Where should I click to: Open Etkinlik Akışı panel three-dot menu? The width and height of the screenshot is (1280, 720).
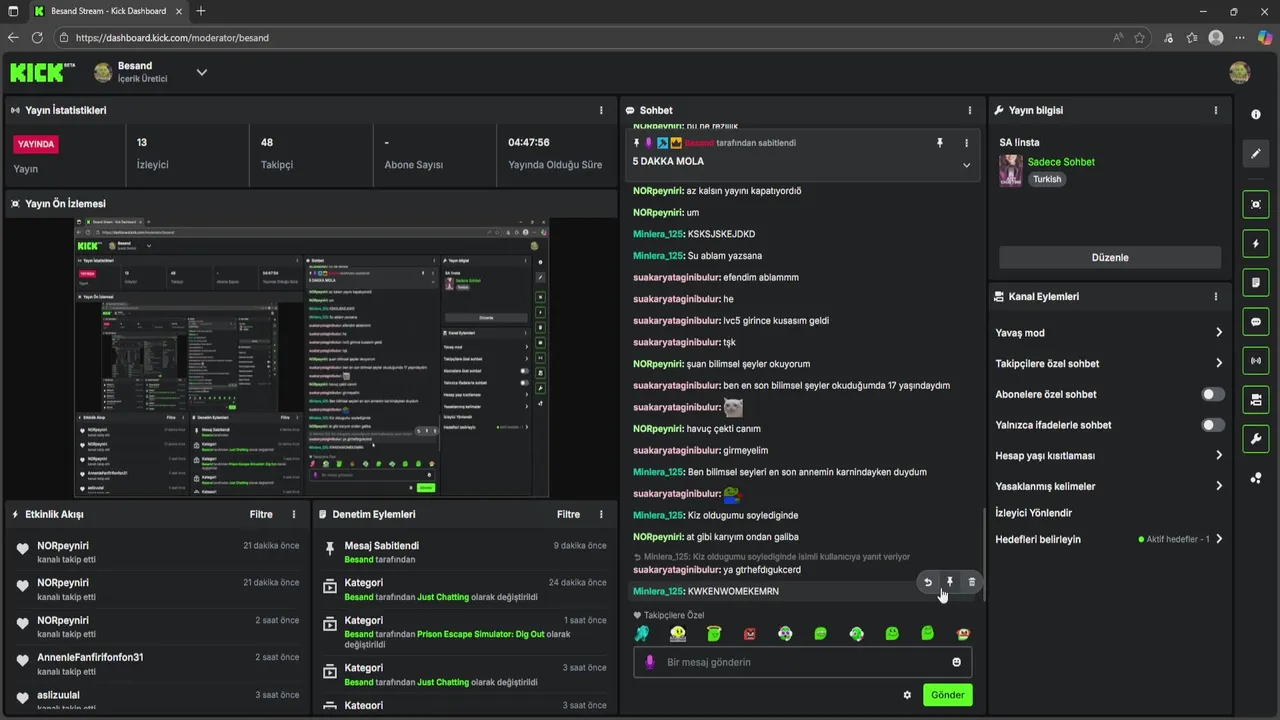coord(294,514)
